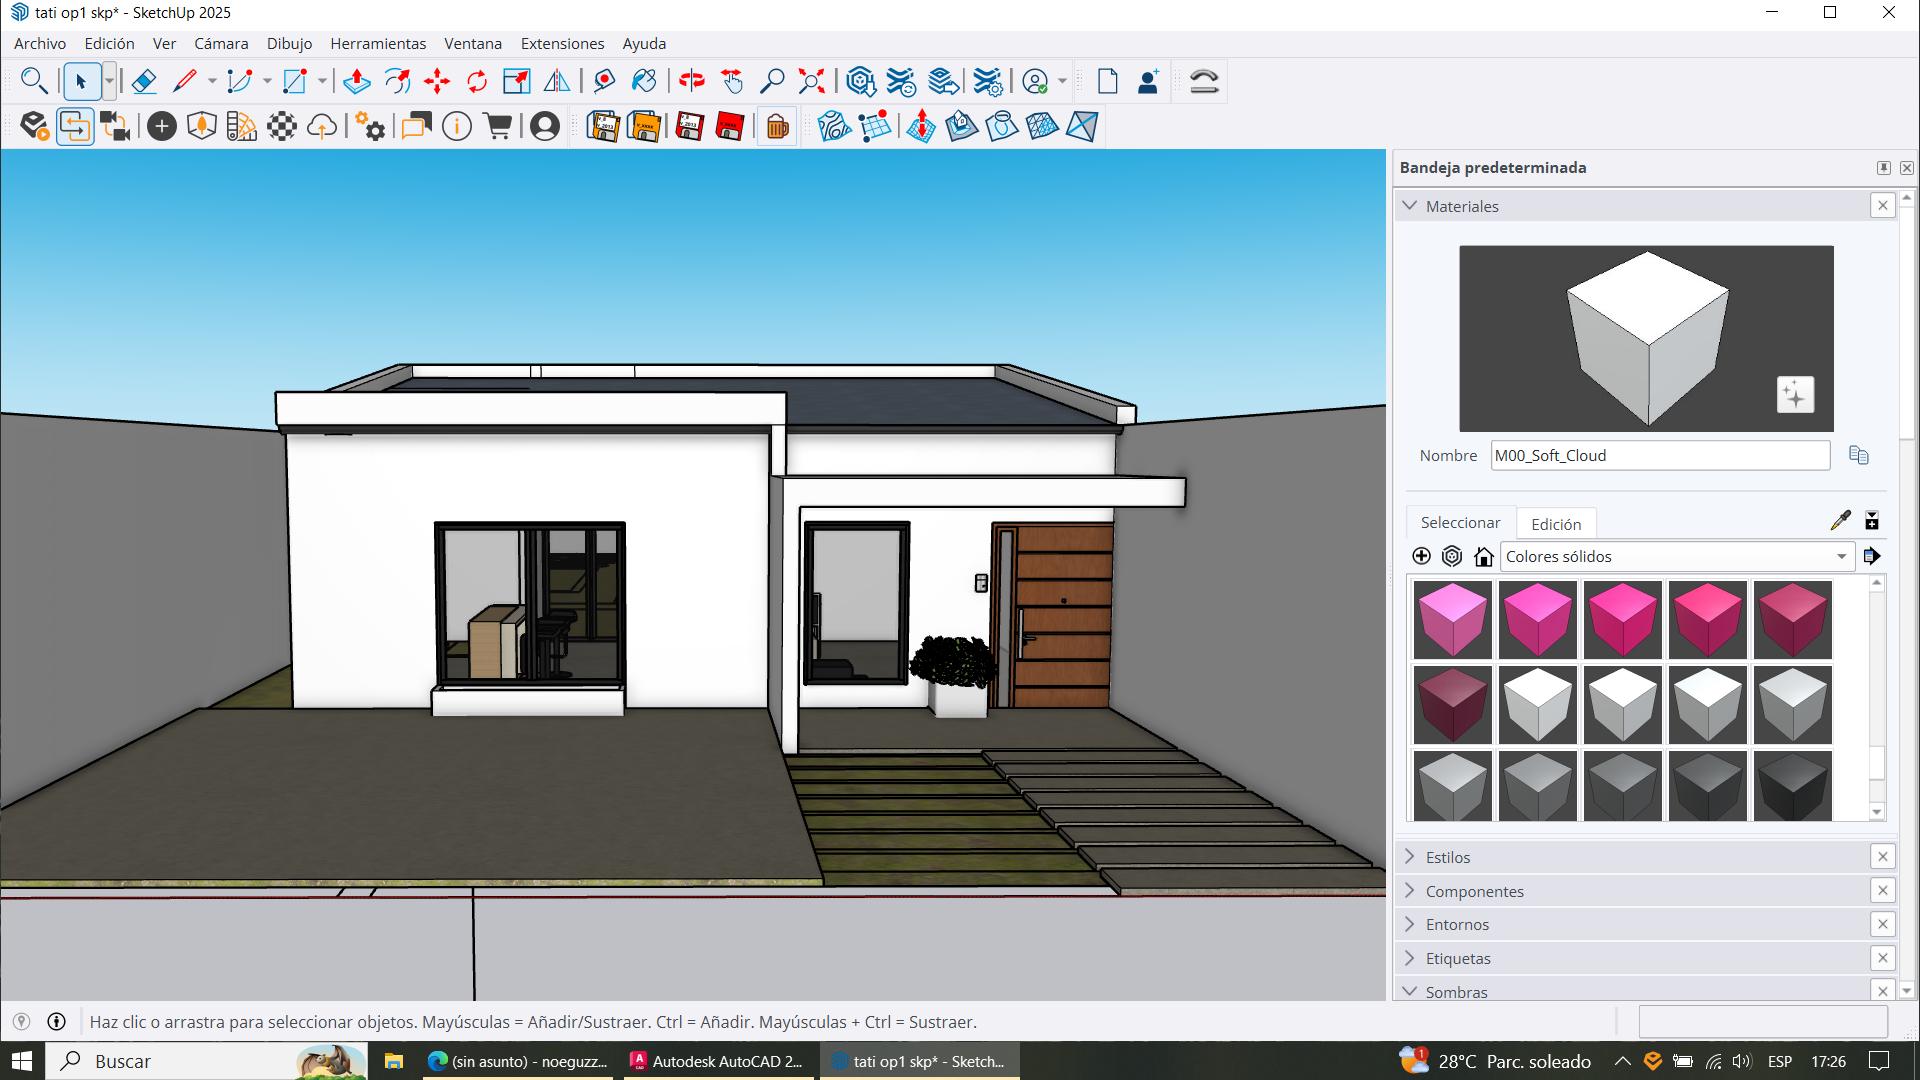Image resolution: width=1920 pixels, height=1080 pixels.
Task: Select the Eraser tool
Action: point(144,81)
